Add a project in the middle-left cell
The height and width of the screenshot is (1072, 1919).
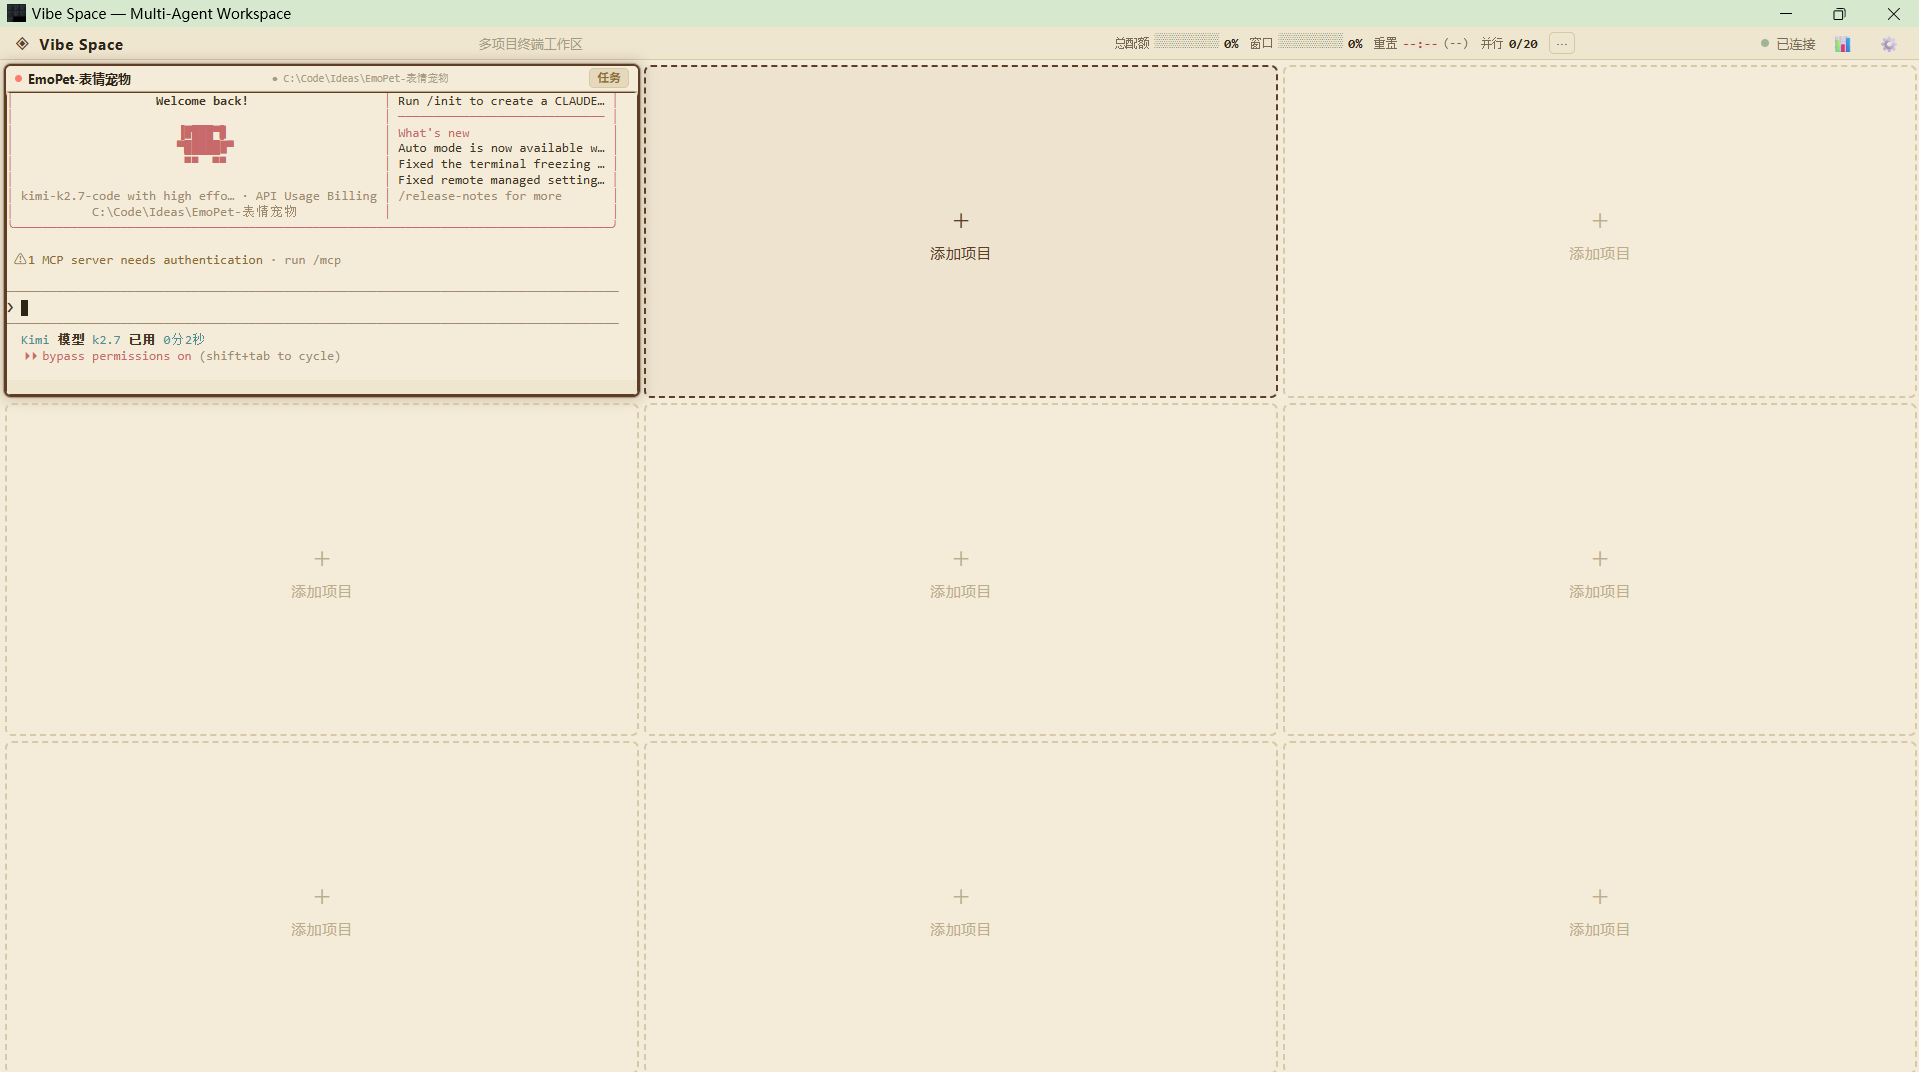tap(321, 570)
